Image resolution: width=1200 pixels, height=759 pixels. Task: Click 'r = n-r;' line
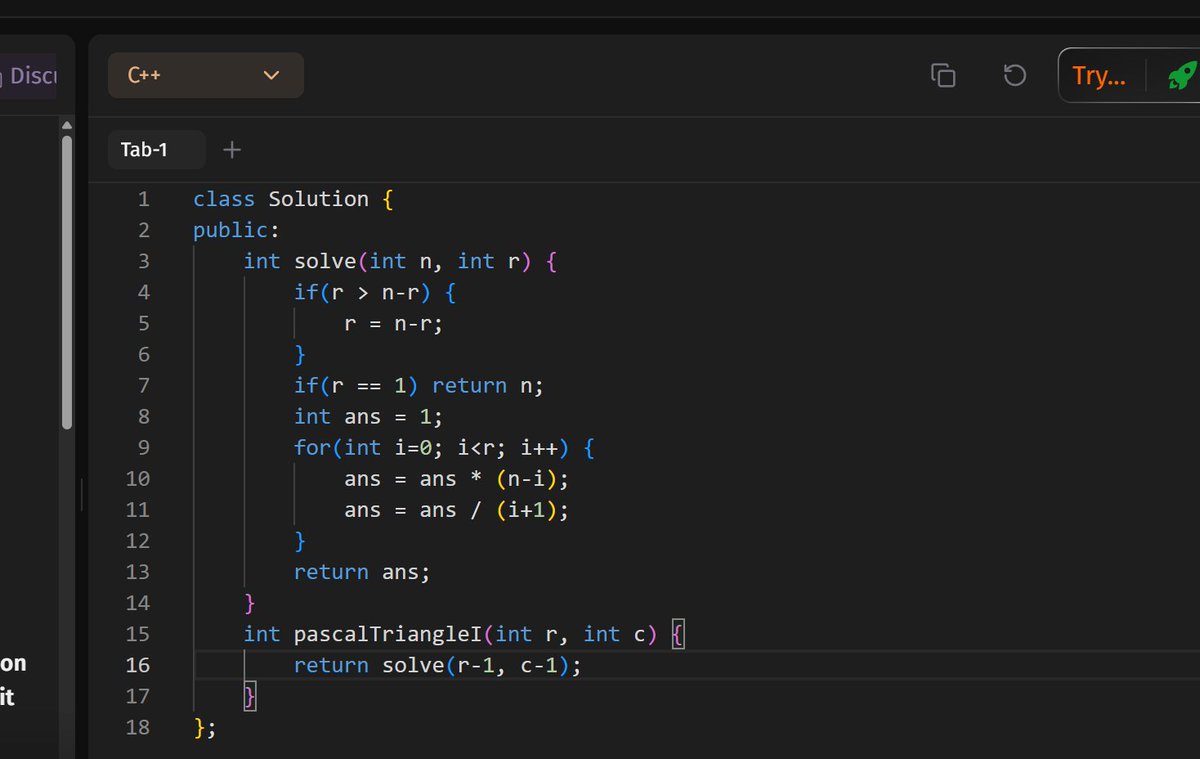pyautogui.click(x=393, y=323)
